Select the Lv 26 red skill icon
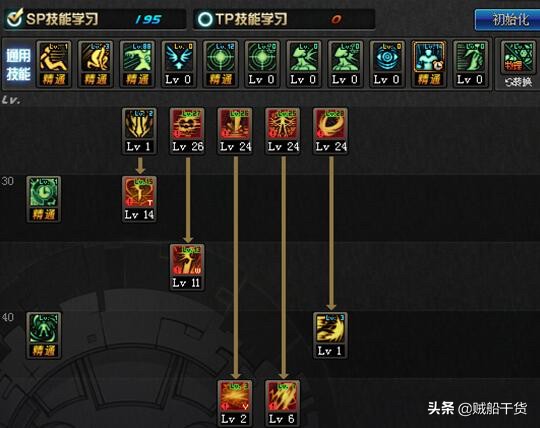This screenshot has width=540, height=428. point(187,131)
